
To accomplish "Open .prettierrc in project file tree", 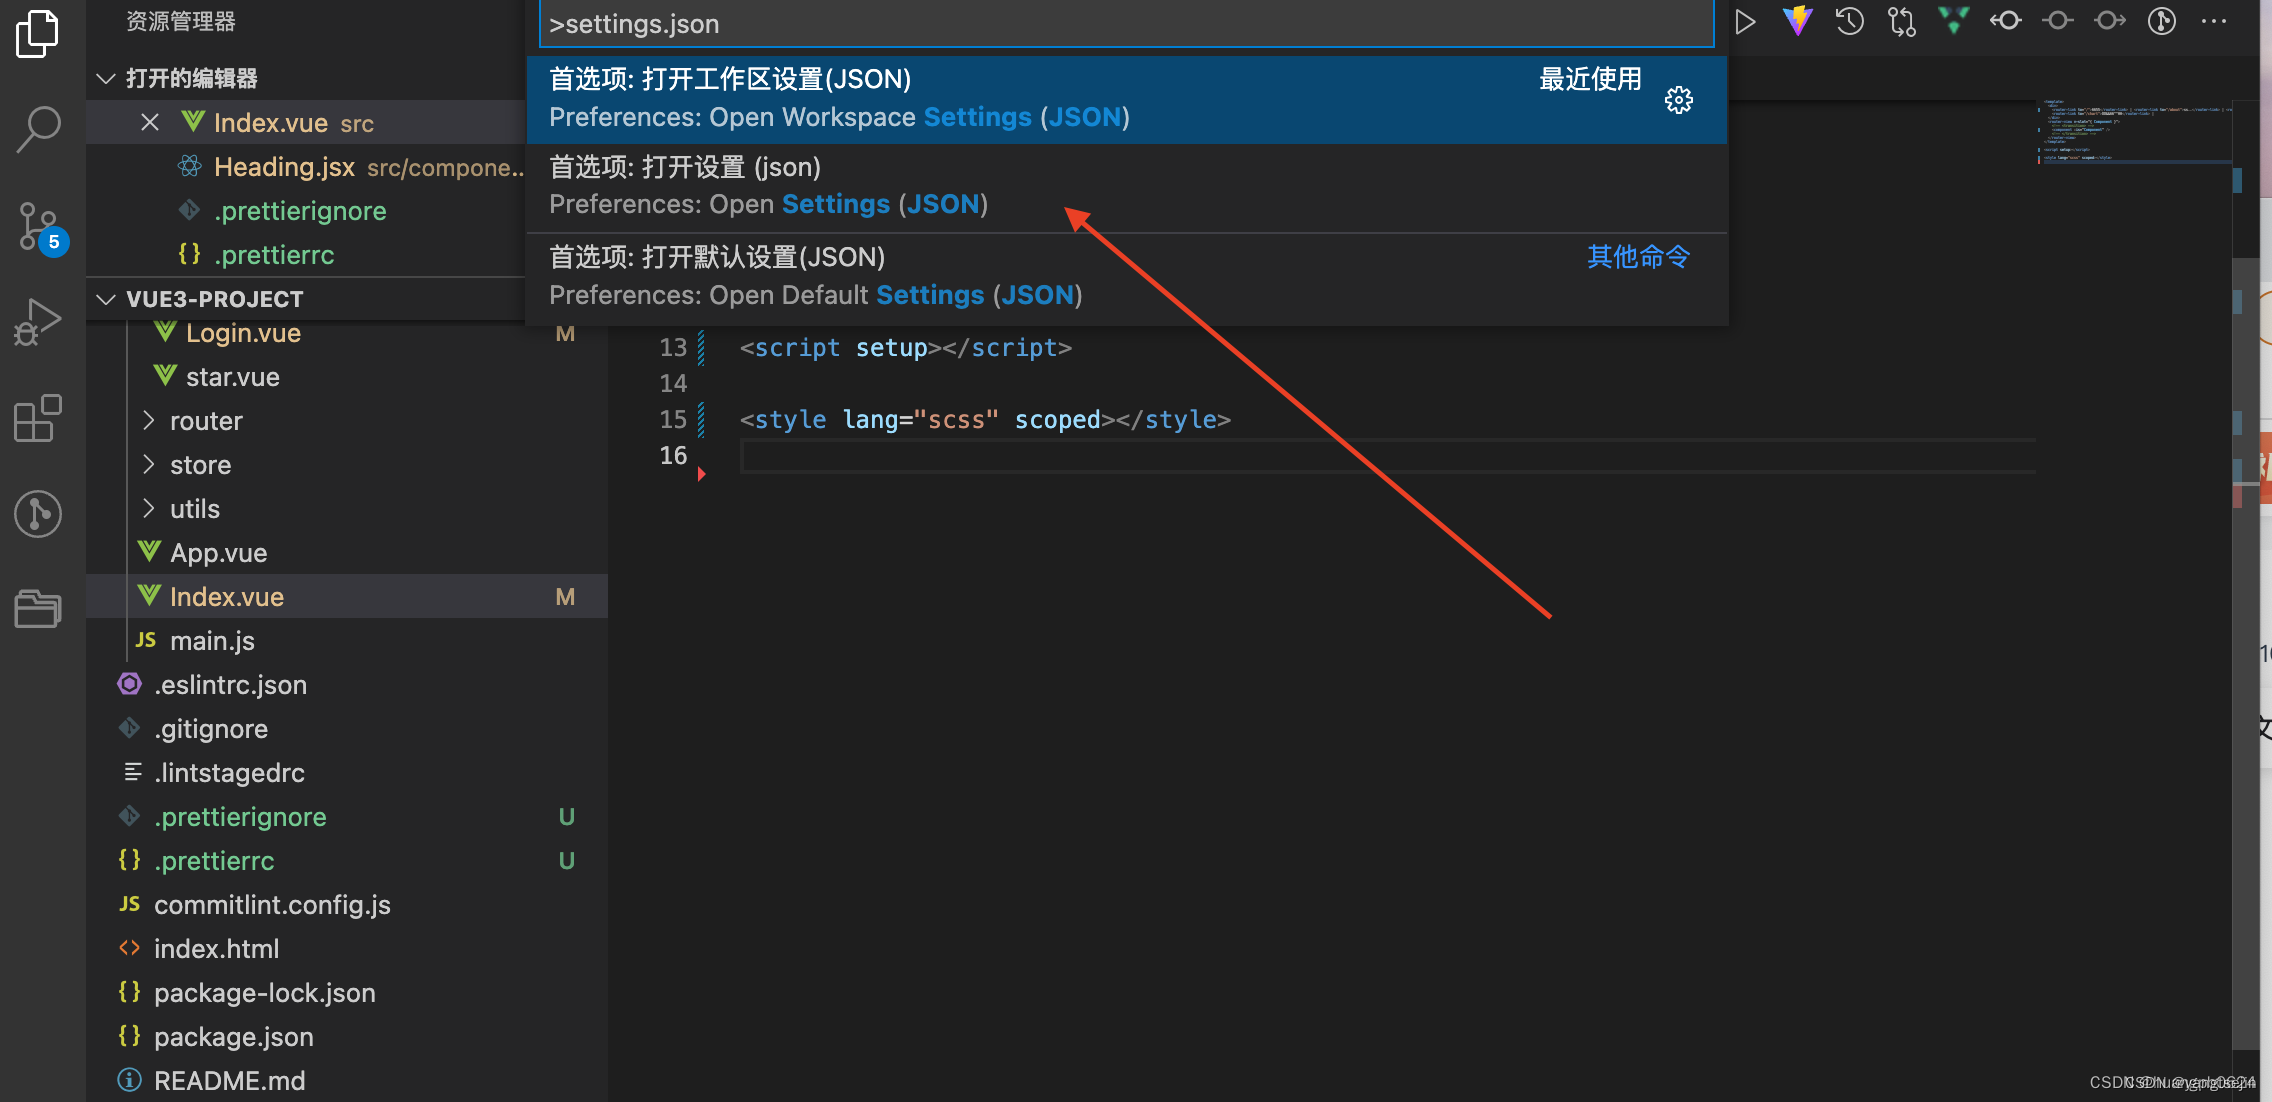I will [347, 860].
